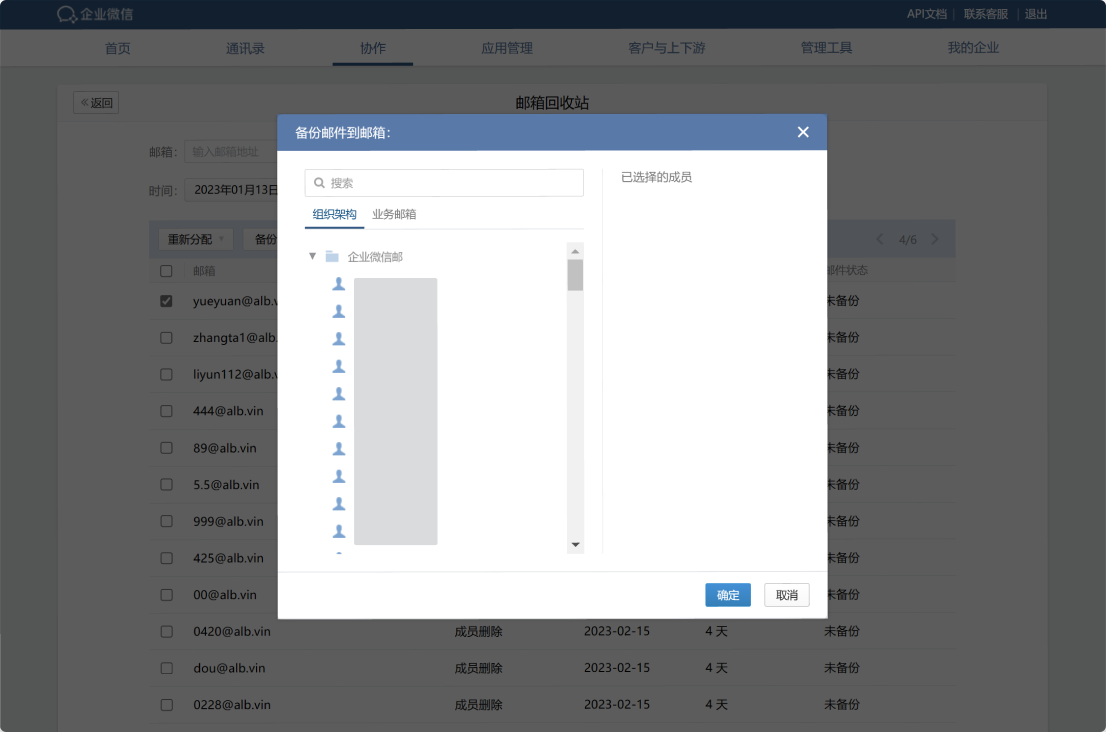Open the 管理工具 menu item
This screenshot has height=732, width=1106.
[826, 47]
